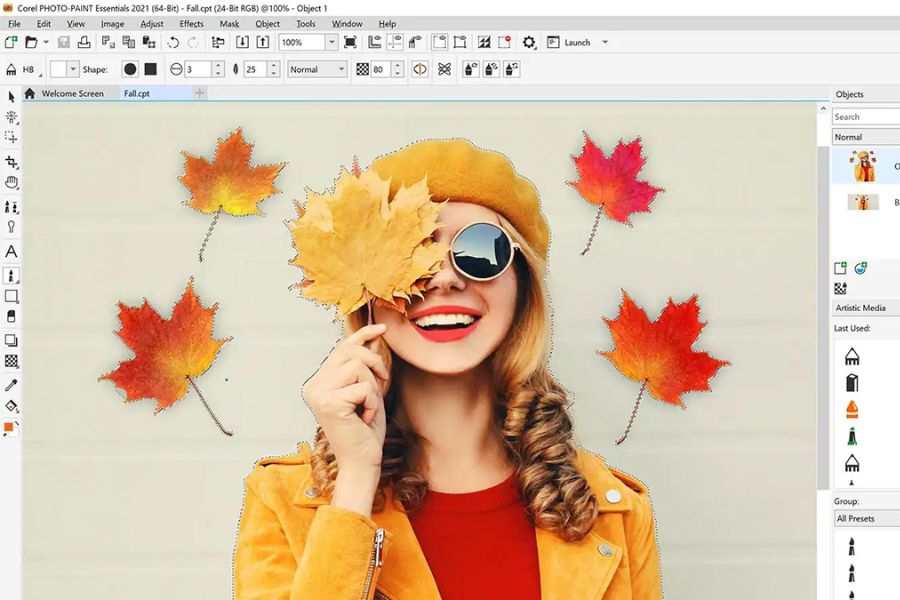Open the Mask menu
Screen dimensions: 900x600
(229, 24)
